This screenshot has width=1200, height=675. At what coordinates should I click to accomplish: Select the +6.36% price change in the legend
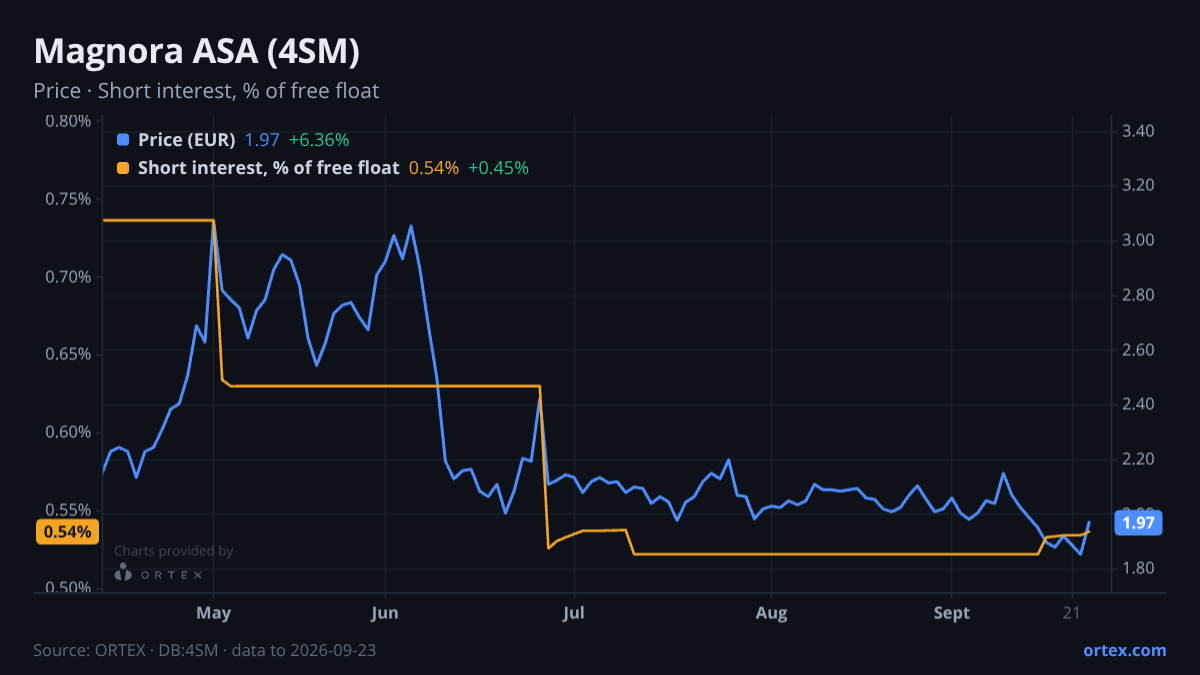(319, 140)
